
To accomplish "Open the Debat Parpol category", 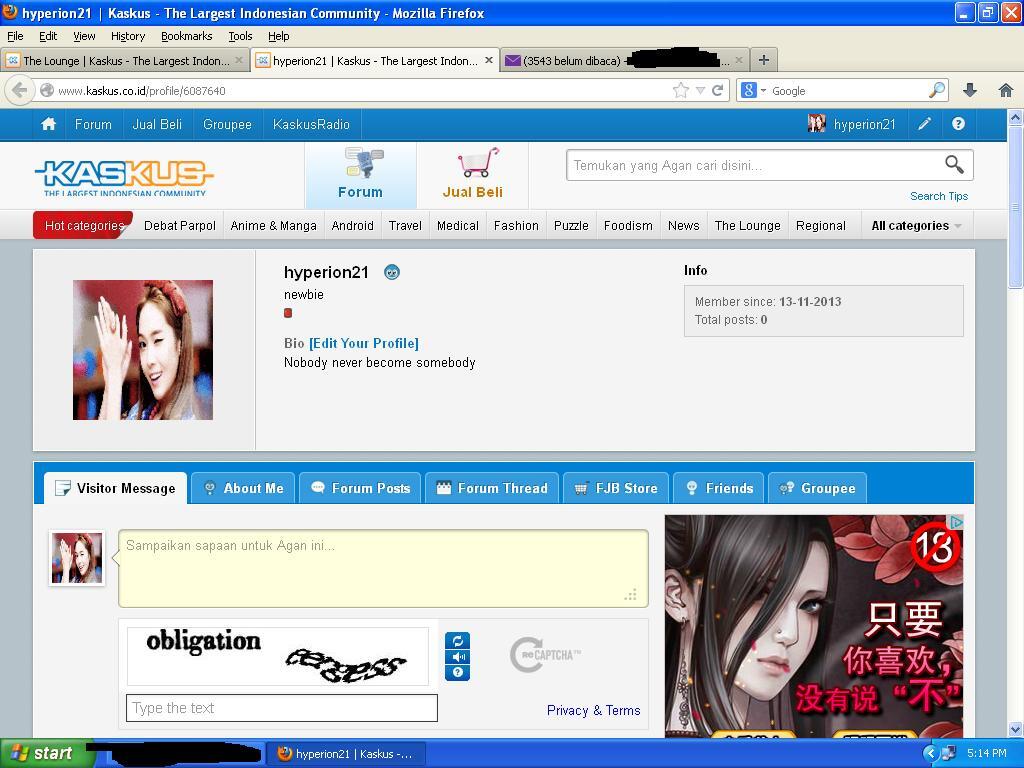I will coord(180,225).
